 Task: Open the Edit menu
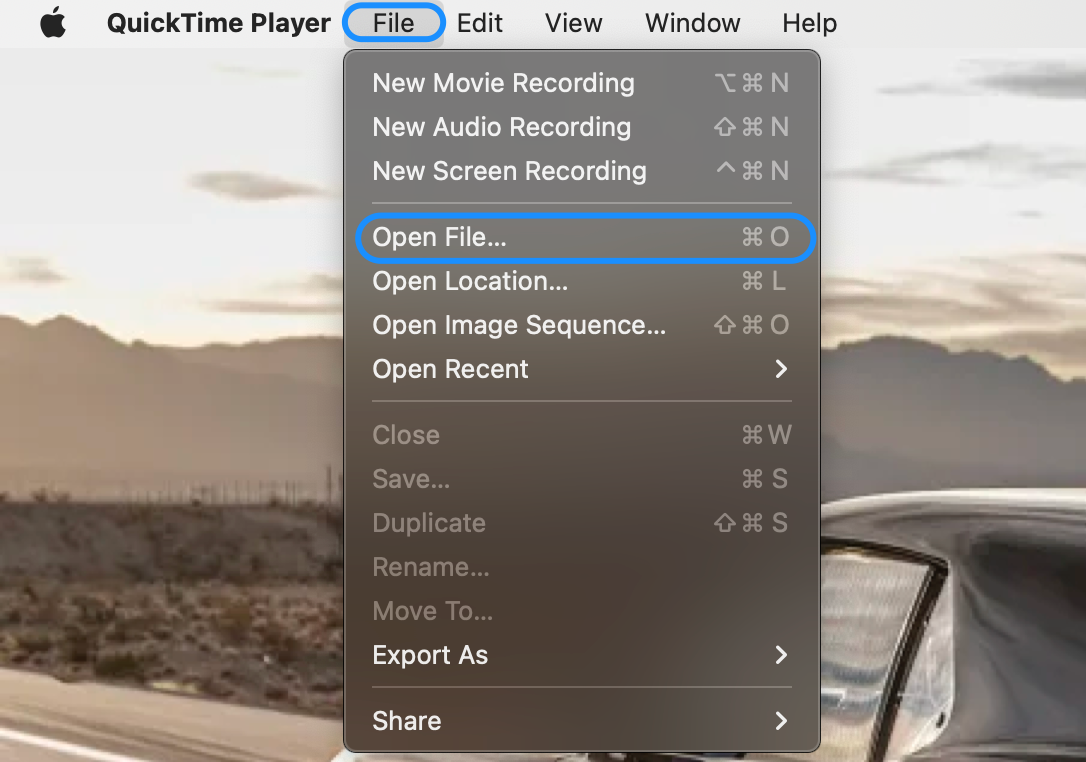(479, 22)
